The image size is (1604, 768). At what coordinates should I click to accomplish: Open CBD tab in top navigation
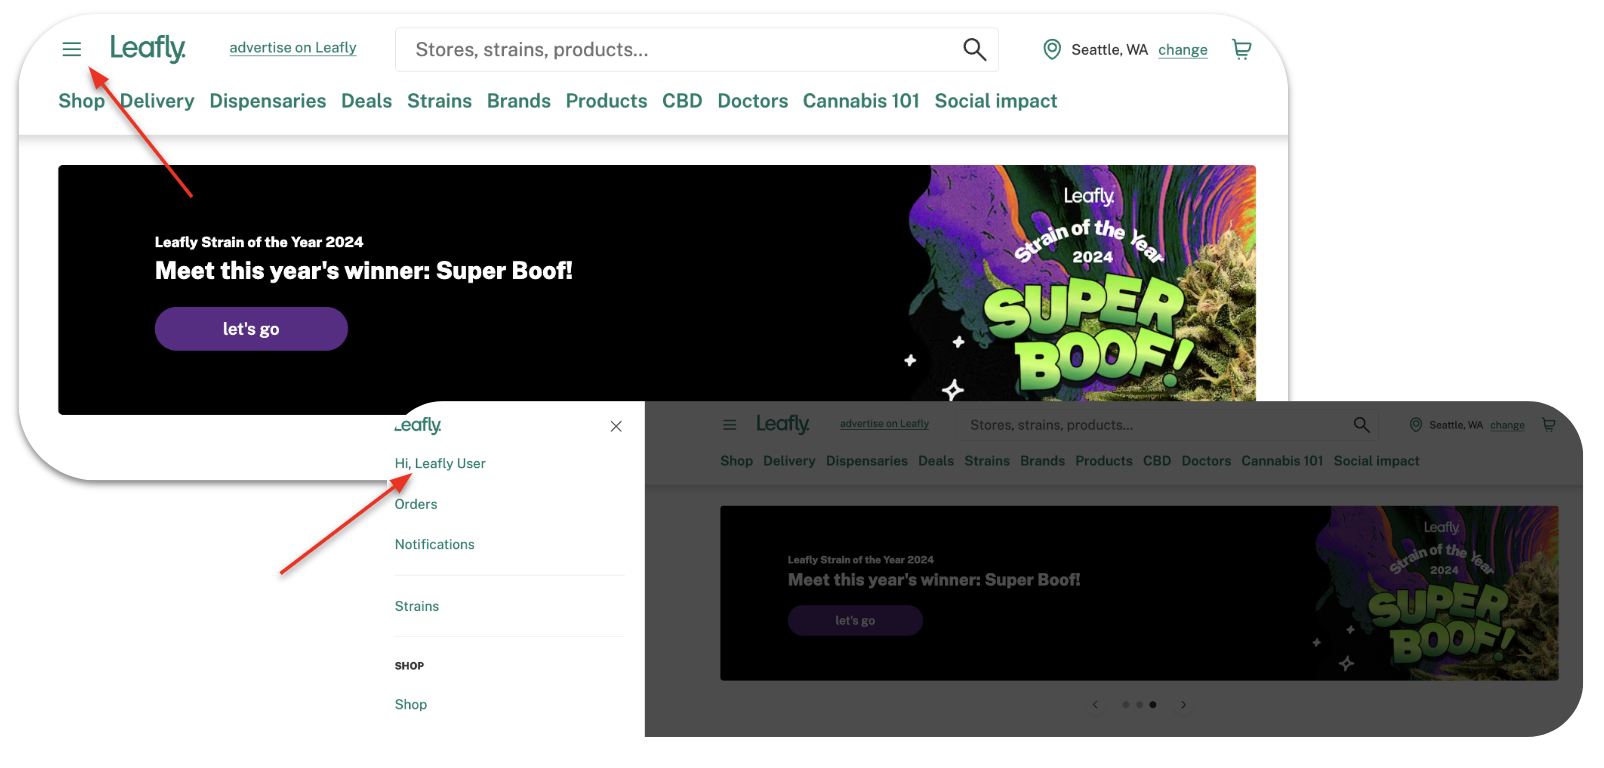(682, 101)
